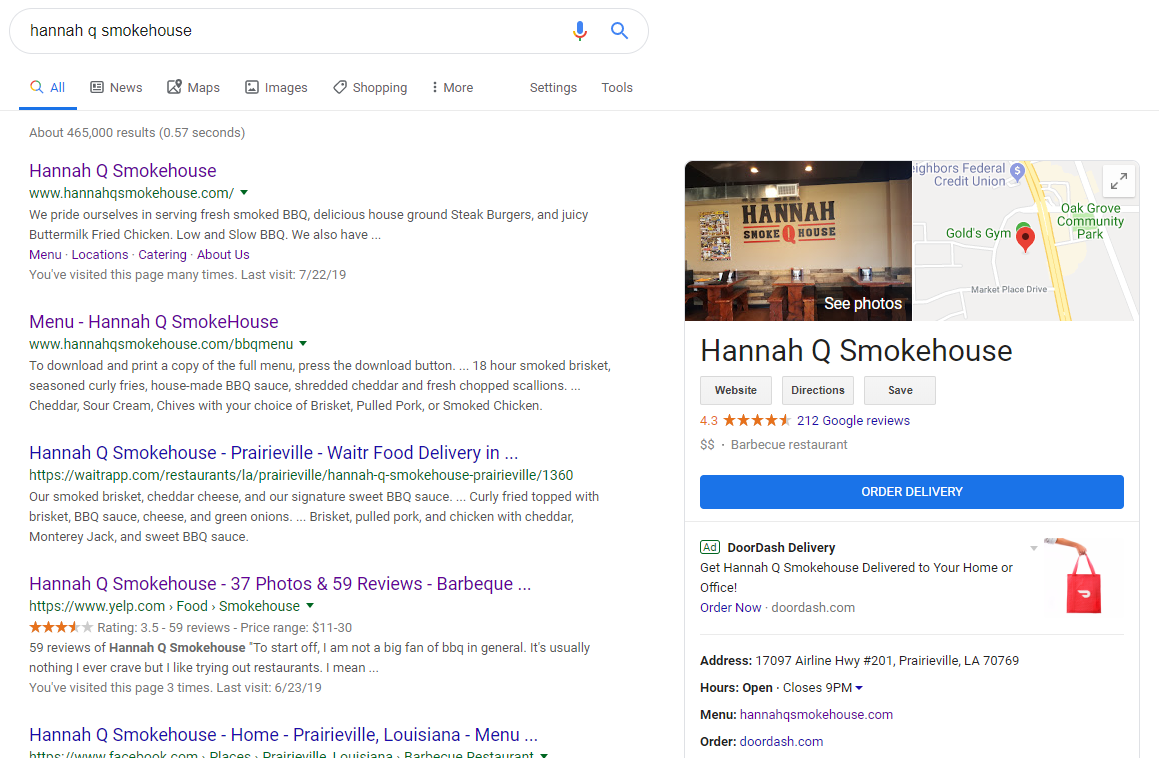The width and height of the screenshot is (1159, 758).
Task: Open the Catering sitelink
Action: [x=163, y=254]
